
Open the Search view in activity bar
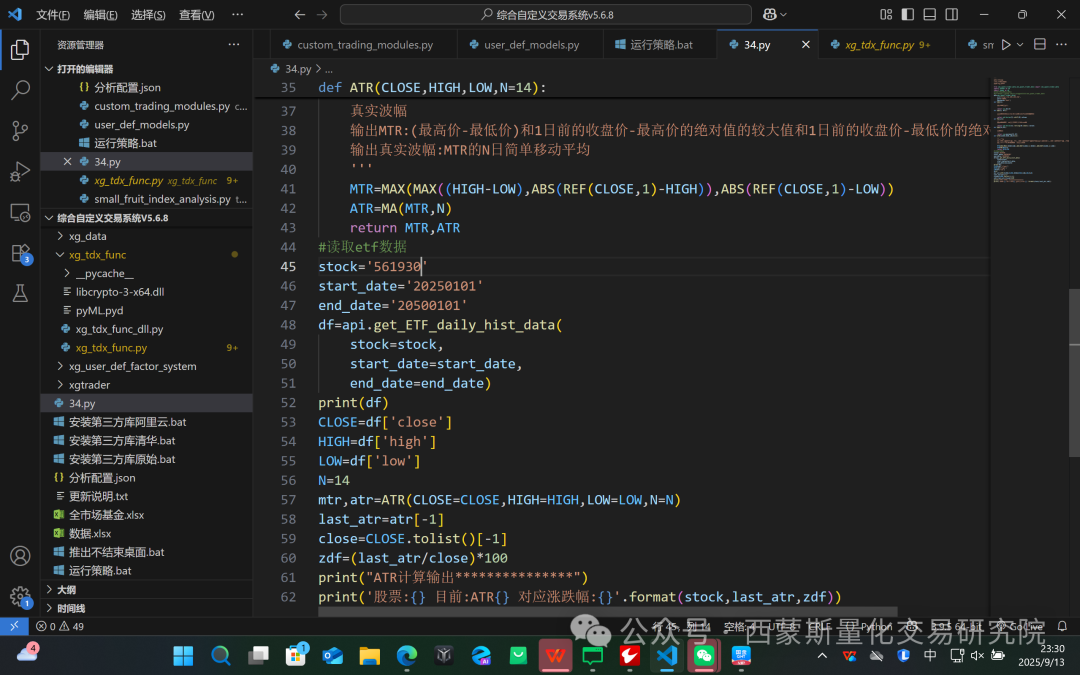click(x=20, y=90)
